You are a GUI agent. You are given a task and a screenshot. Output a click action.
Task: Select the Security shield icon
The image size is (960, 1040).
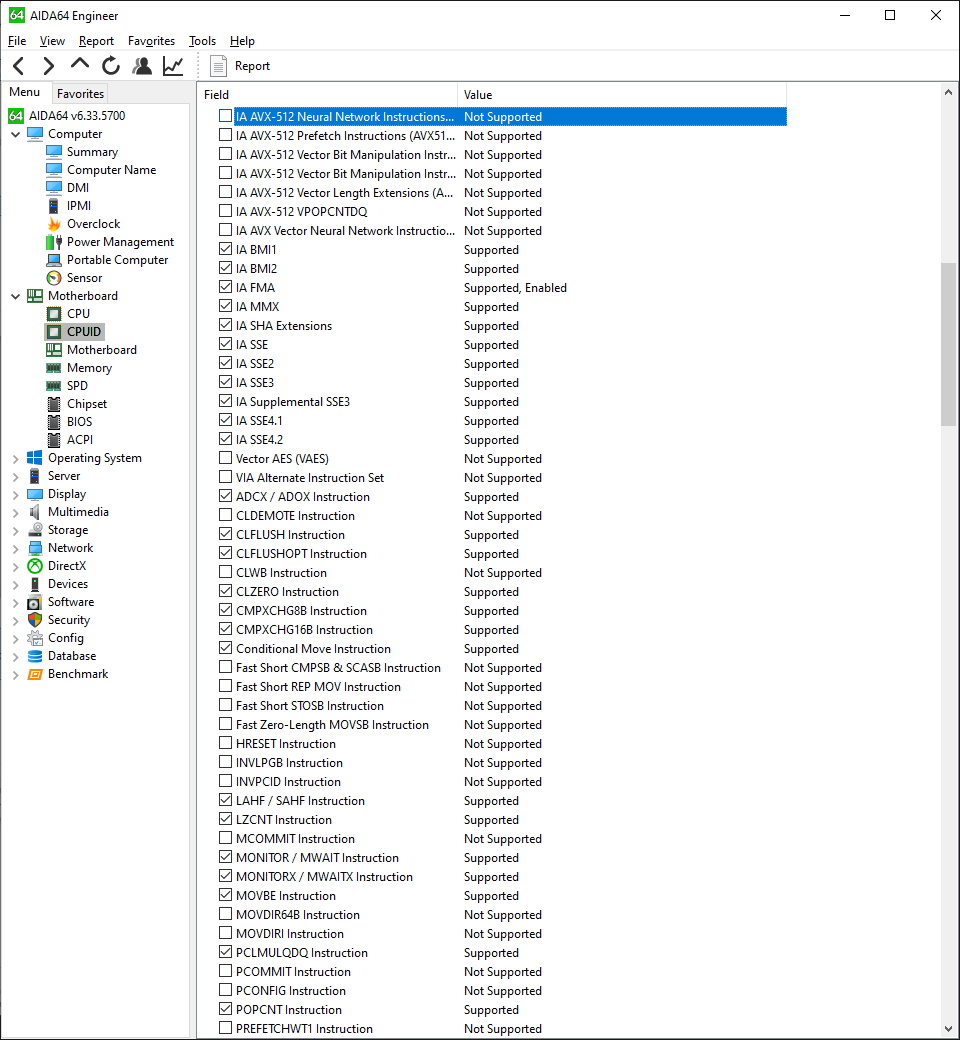click(x=34, y=619)
